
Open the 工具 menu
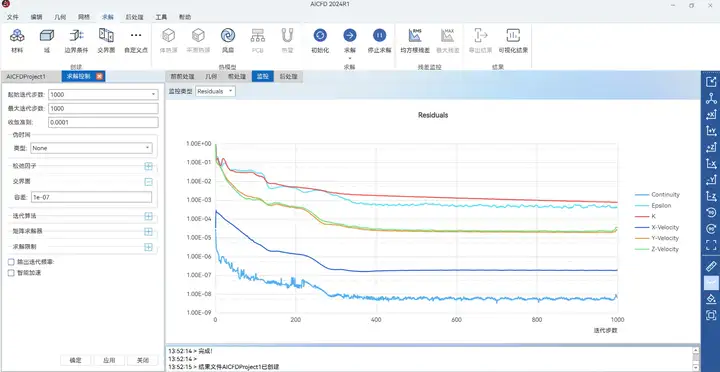pos(161,17)
